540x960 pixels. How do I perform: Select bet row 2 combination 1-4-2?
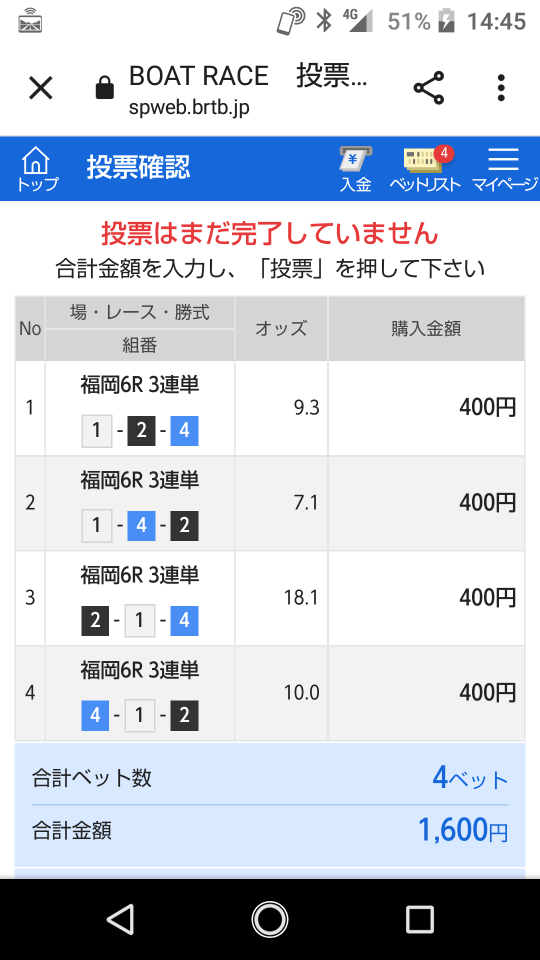point(140,526)
